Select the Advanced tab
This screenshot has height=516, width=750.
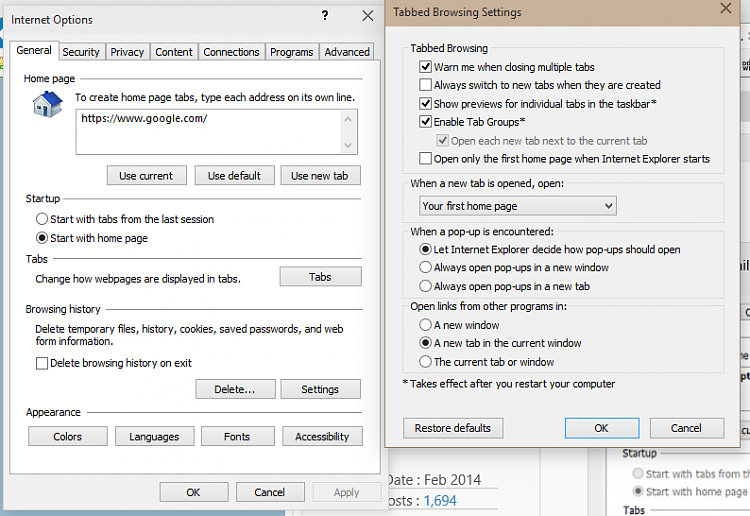(x=347, y=52)
